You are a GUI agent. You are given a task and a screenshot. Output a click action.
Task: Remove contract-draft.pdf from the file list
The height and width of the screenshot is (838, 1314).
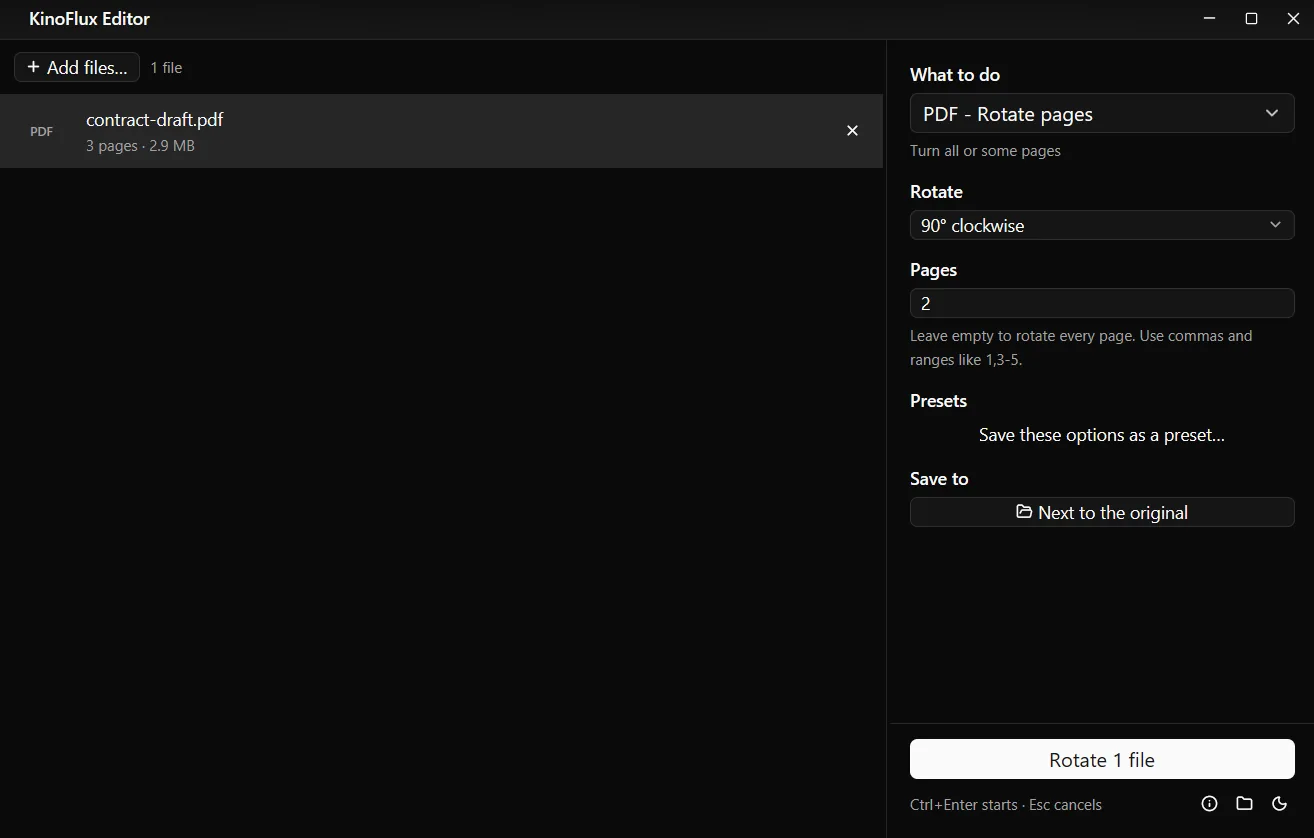click(x=852, y=131)
